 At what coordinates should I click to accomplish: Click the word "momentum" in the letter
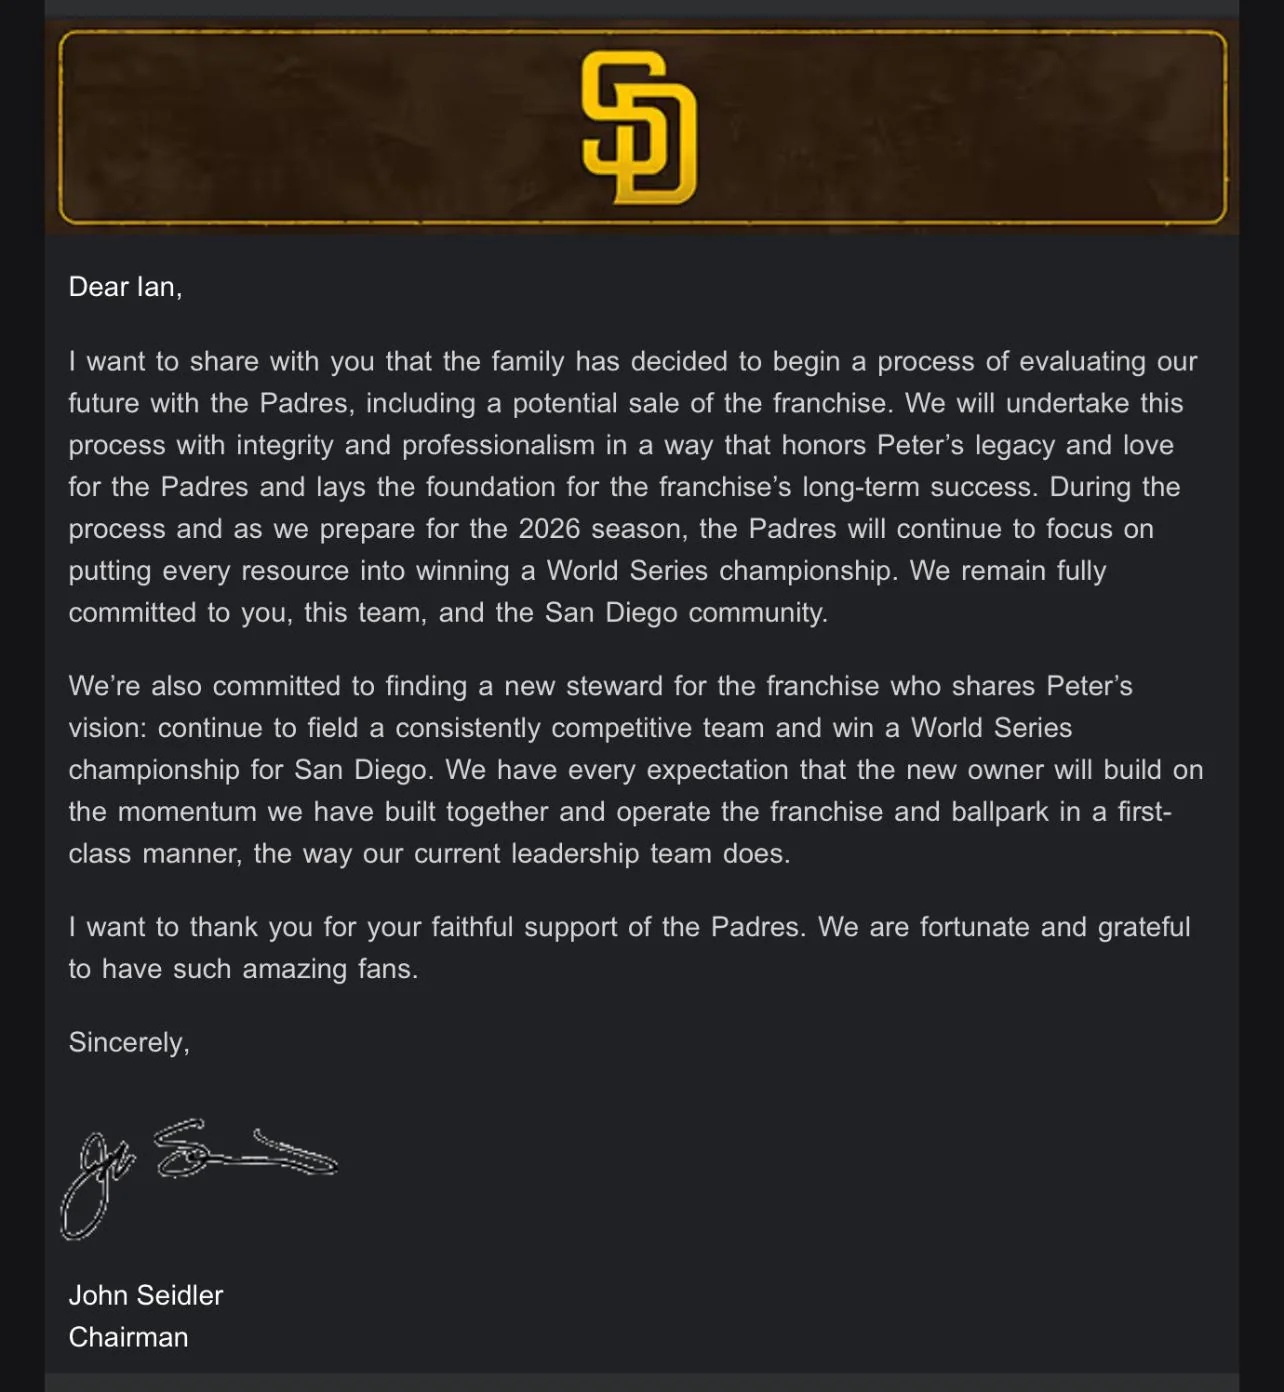click(x=188, y=811)
